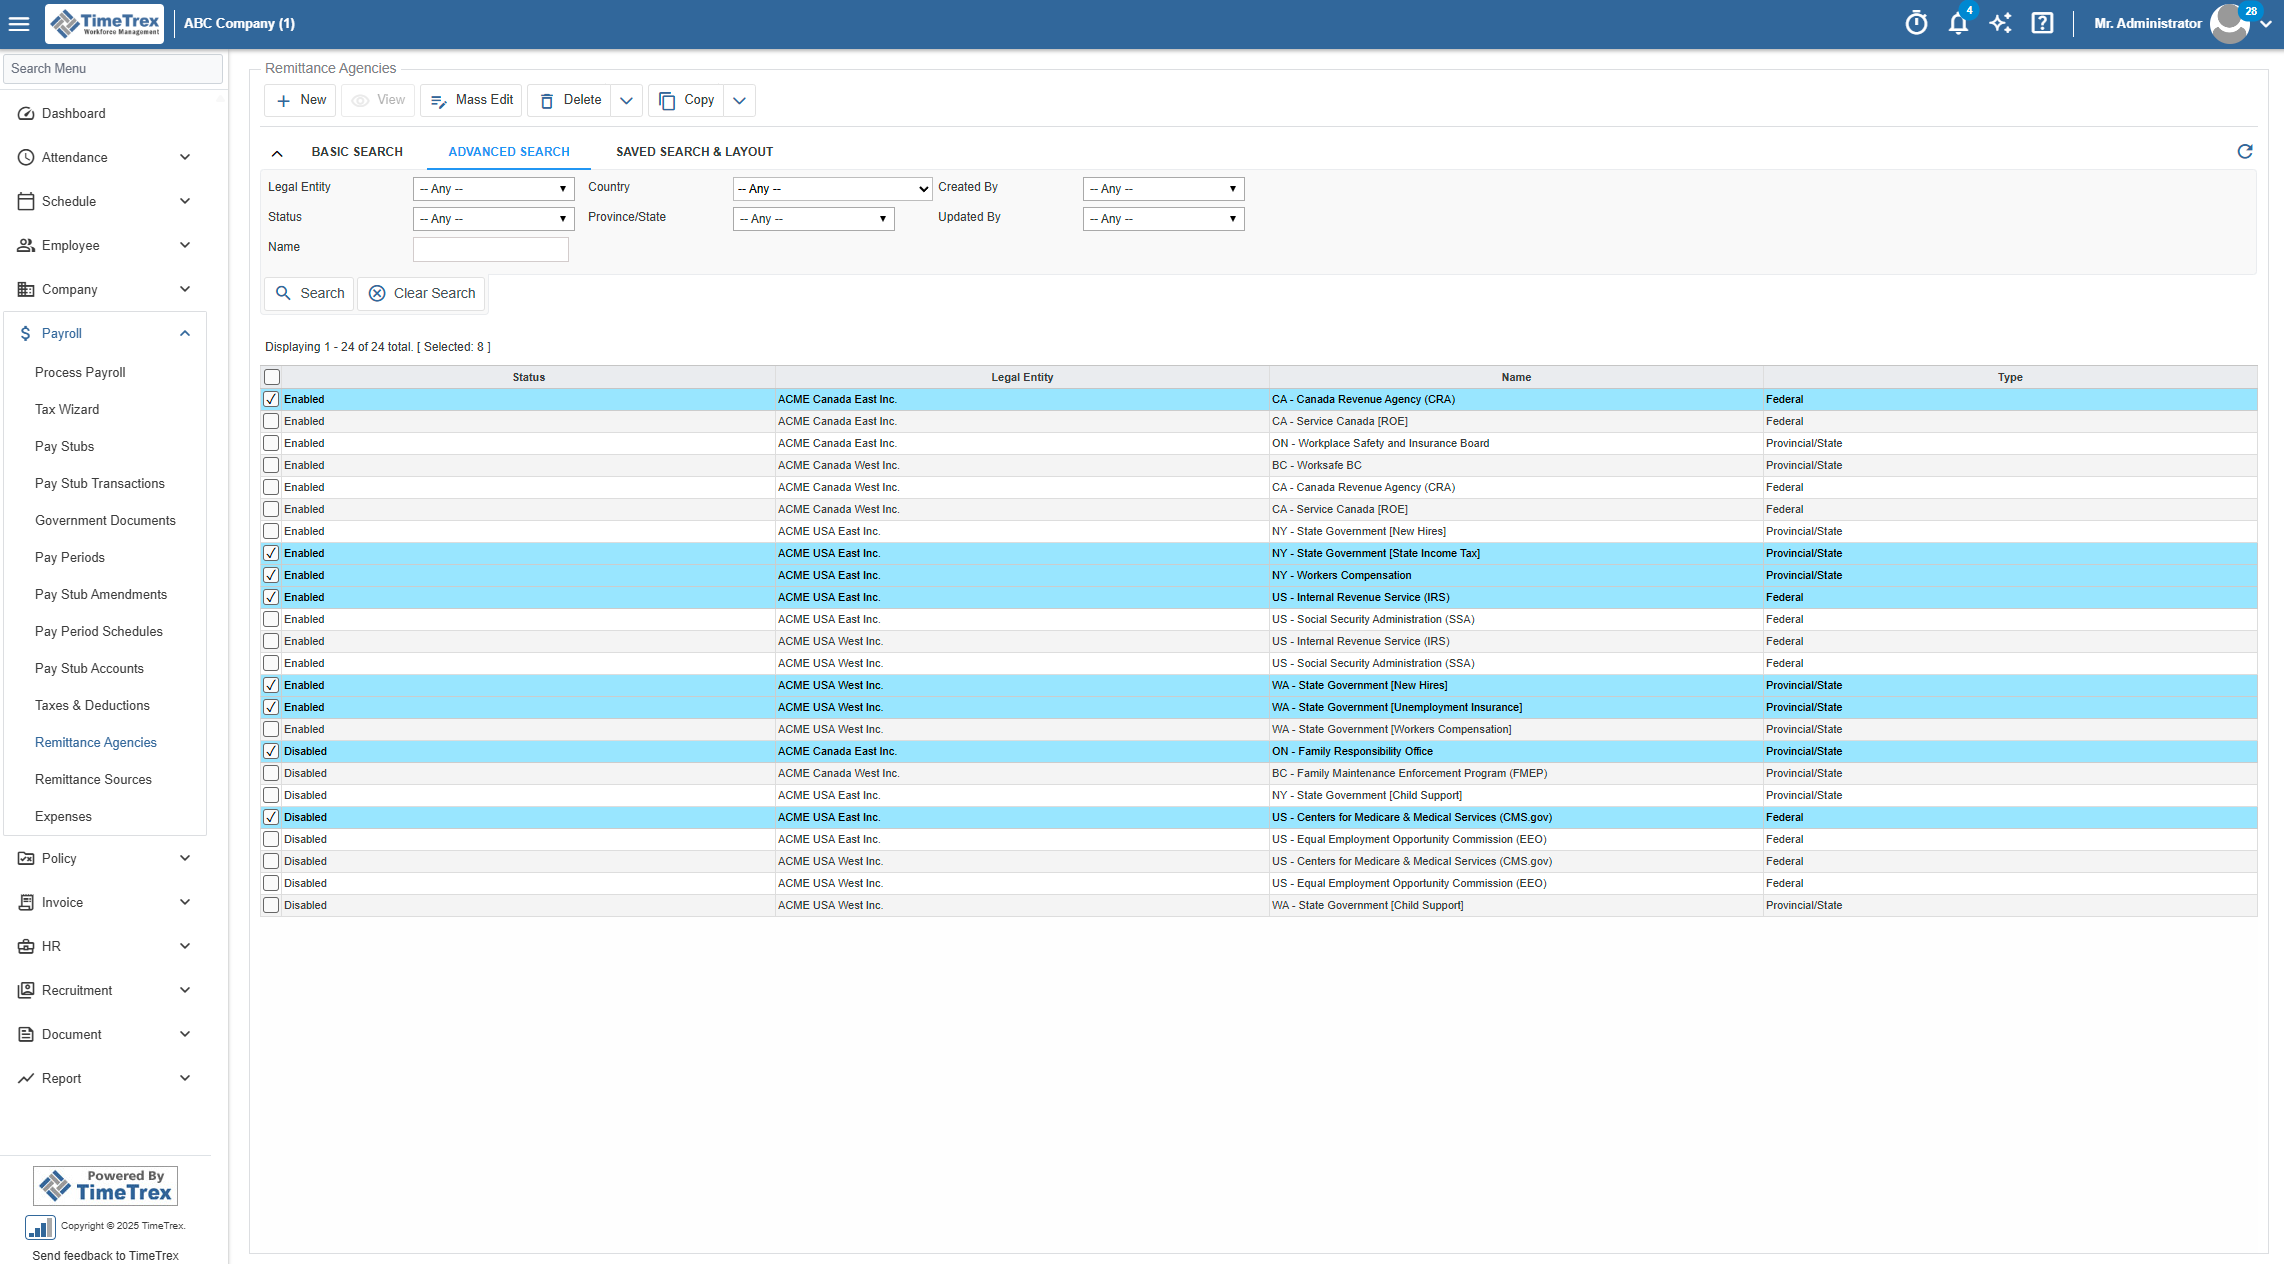
Task: Open the in/out punch clock icon
Action: point(1917,22)
